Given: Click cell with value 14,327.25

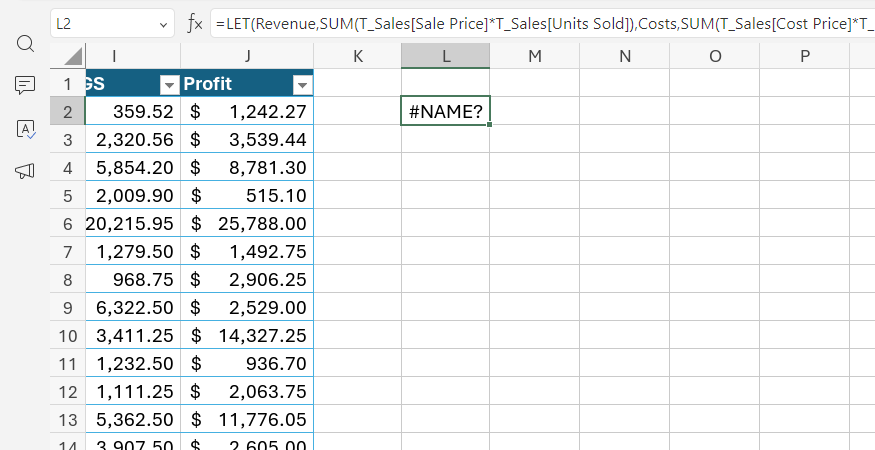Looking at the screenshot, I should pyautogui.click(x=247, y=335).
